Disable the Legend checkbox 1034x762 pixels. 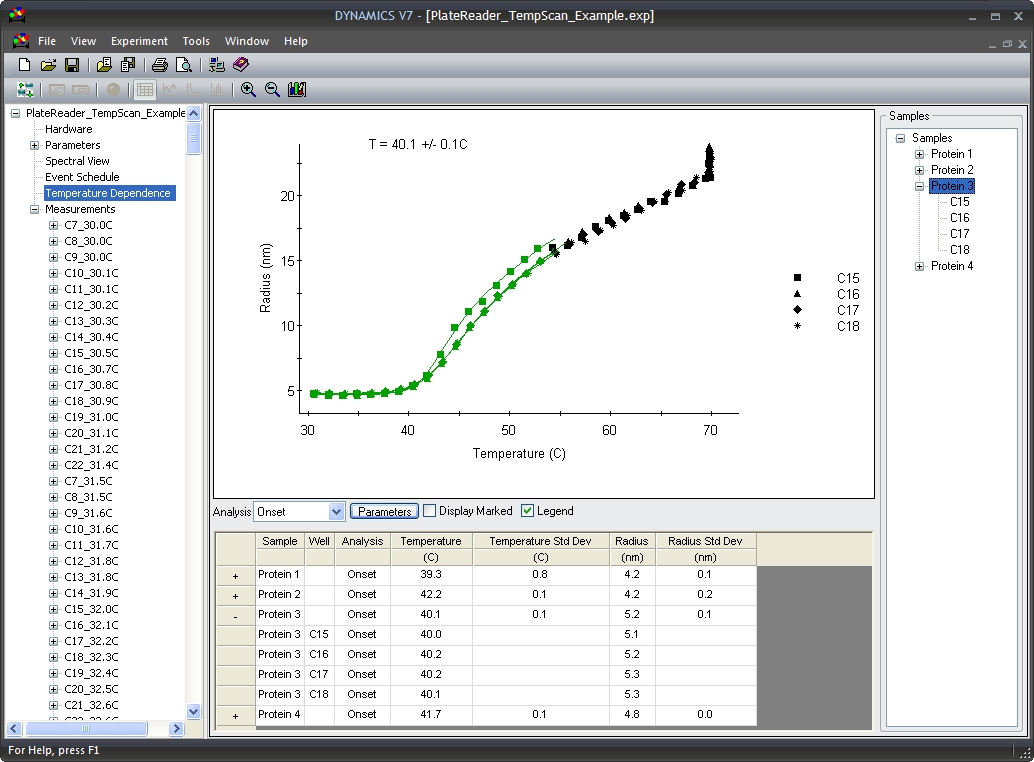click(528, 511)
